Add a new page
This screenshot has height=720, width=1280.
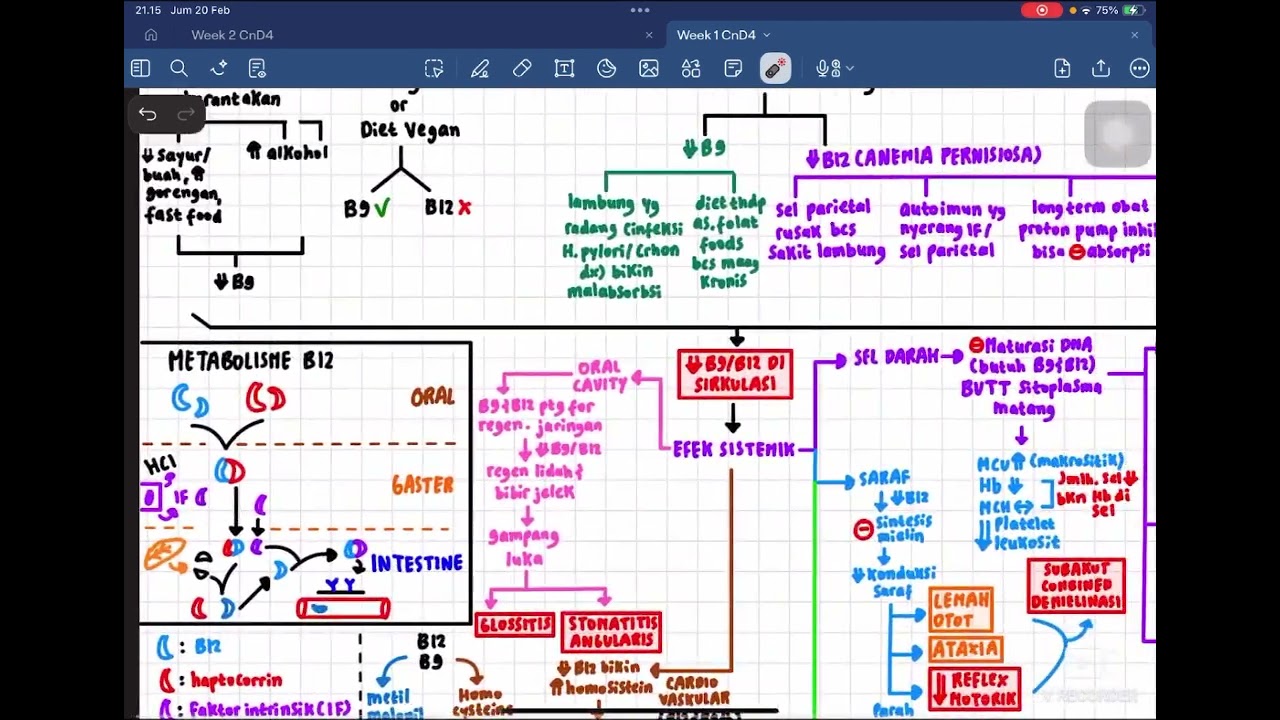pyautogui.click(x=1062, y=68)
